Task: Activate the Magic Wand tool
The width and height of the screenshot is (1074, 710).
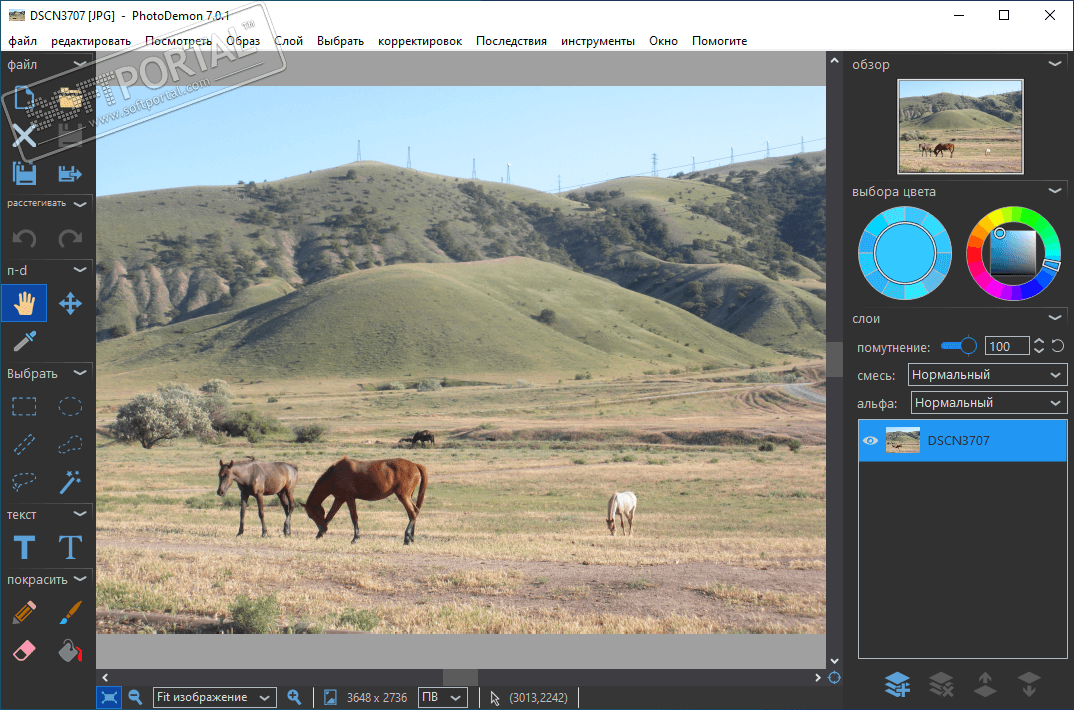Action: (70, 482)
